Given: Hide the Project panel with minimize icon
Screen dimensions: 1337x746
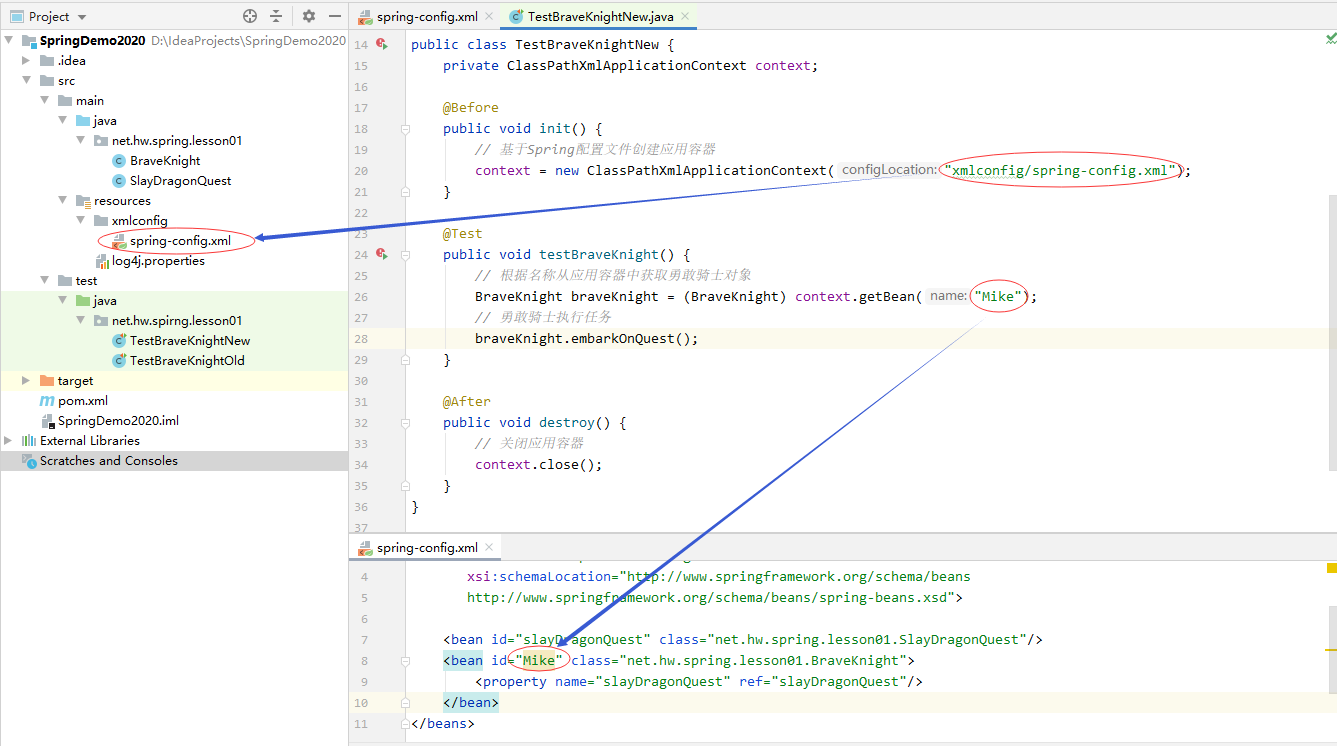Looking at the screenshot, I should click(x=334, y=16).
